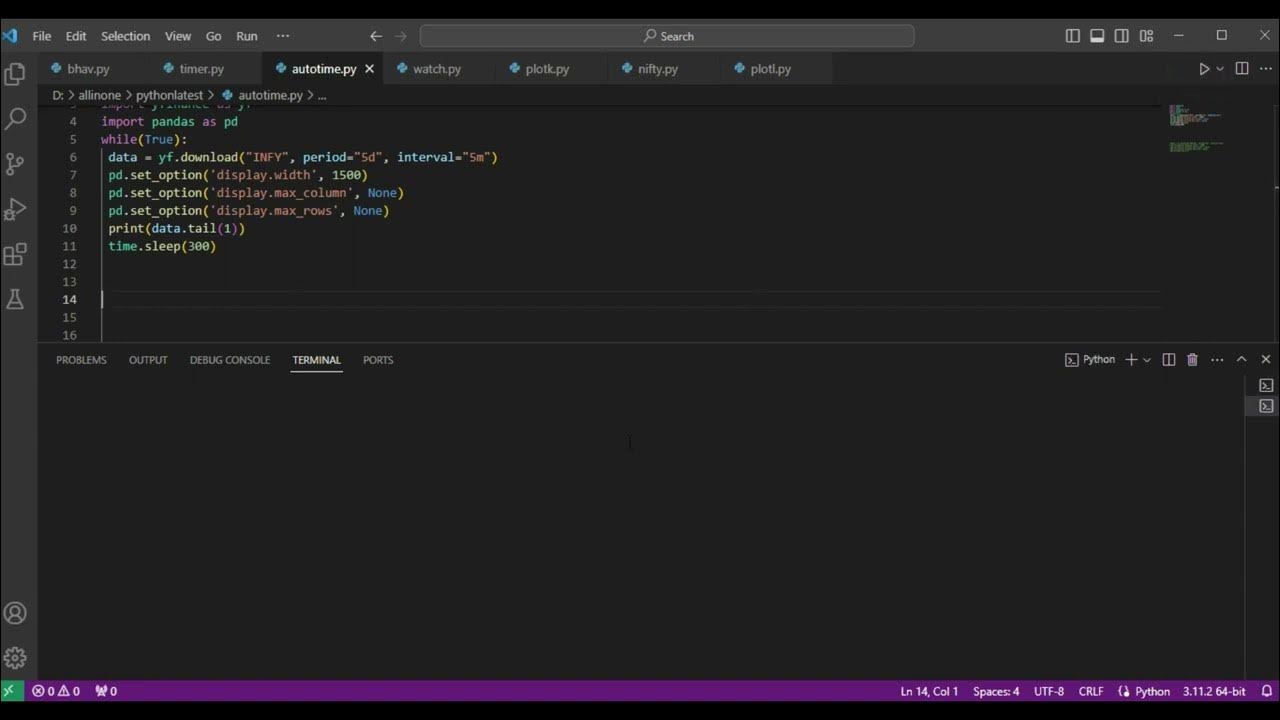This screenshot has height=720, width=1280.
Task: Open the Go menu
Action: click(x=213, y=36)
